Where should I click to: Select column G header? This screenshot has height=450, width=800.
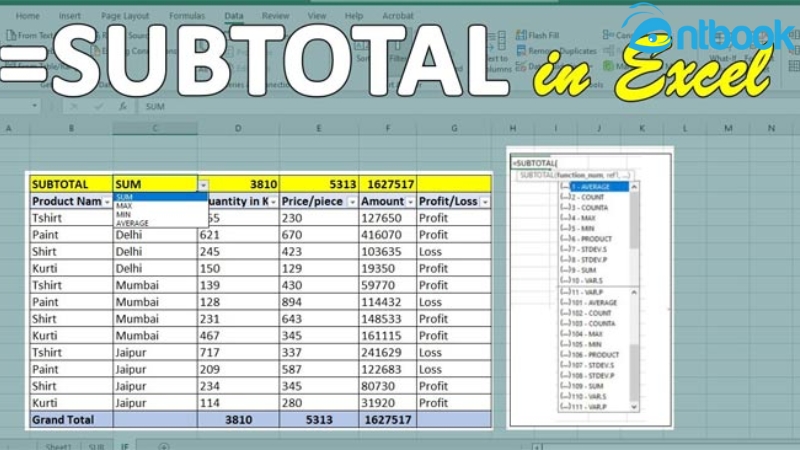click(454, 129)
